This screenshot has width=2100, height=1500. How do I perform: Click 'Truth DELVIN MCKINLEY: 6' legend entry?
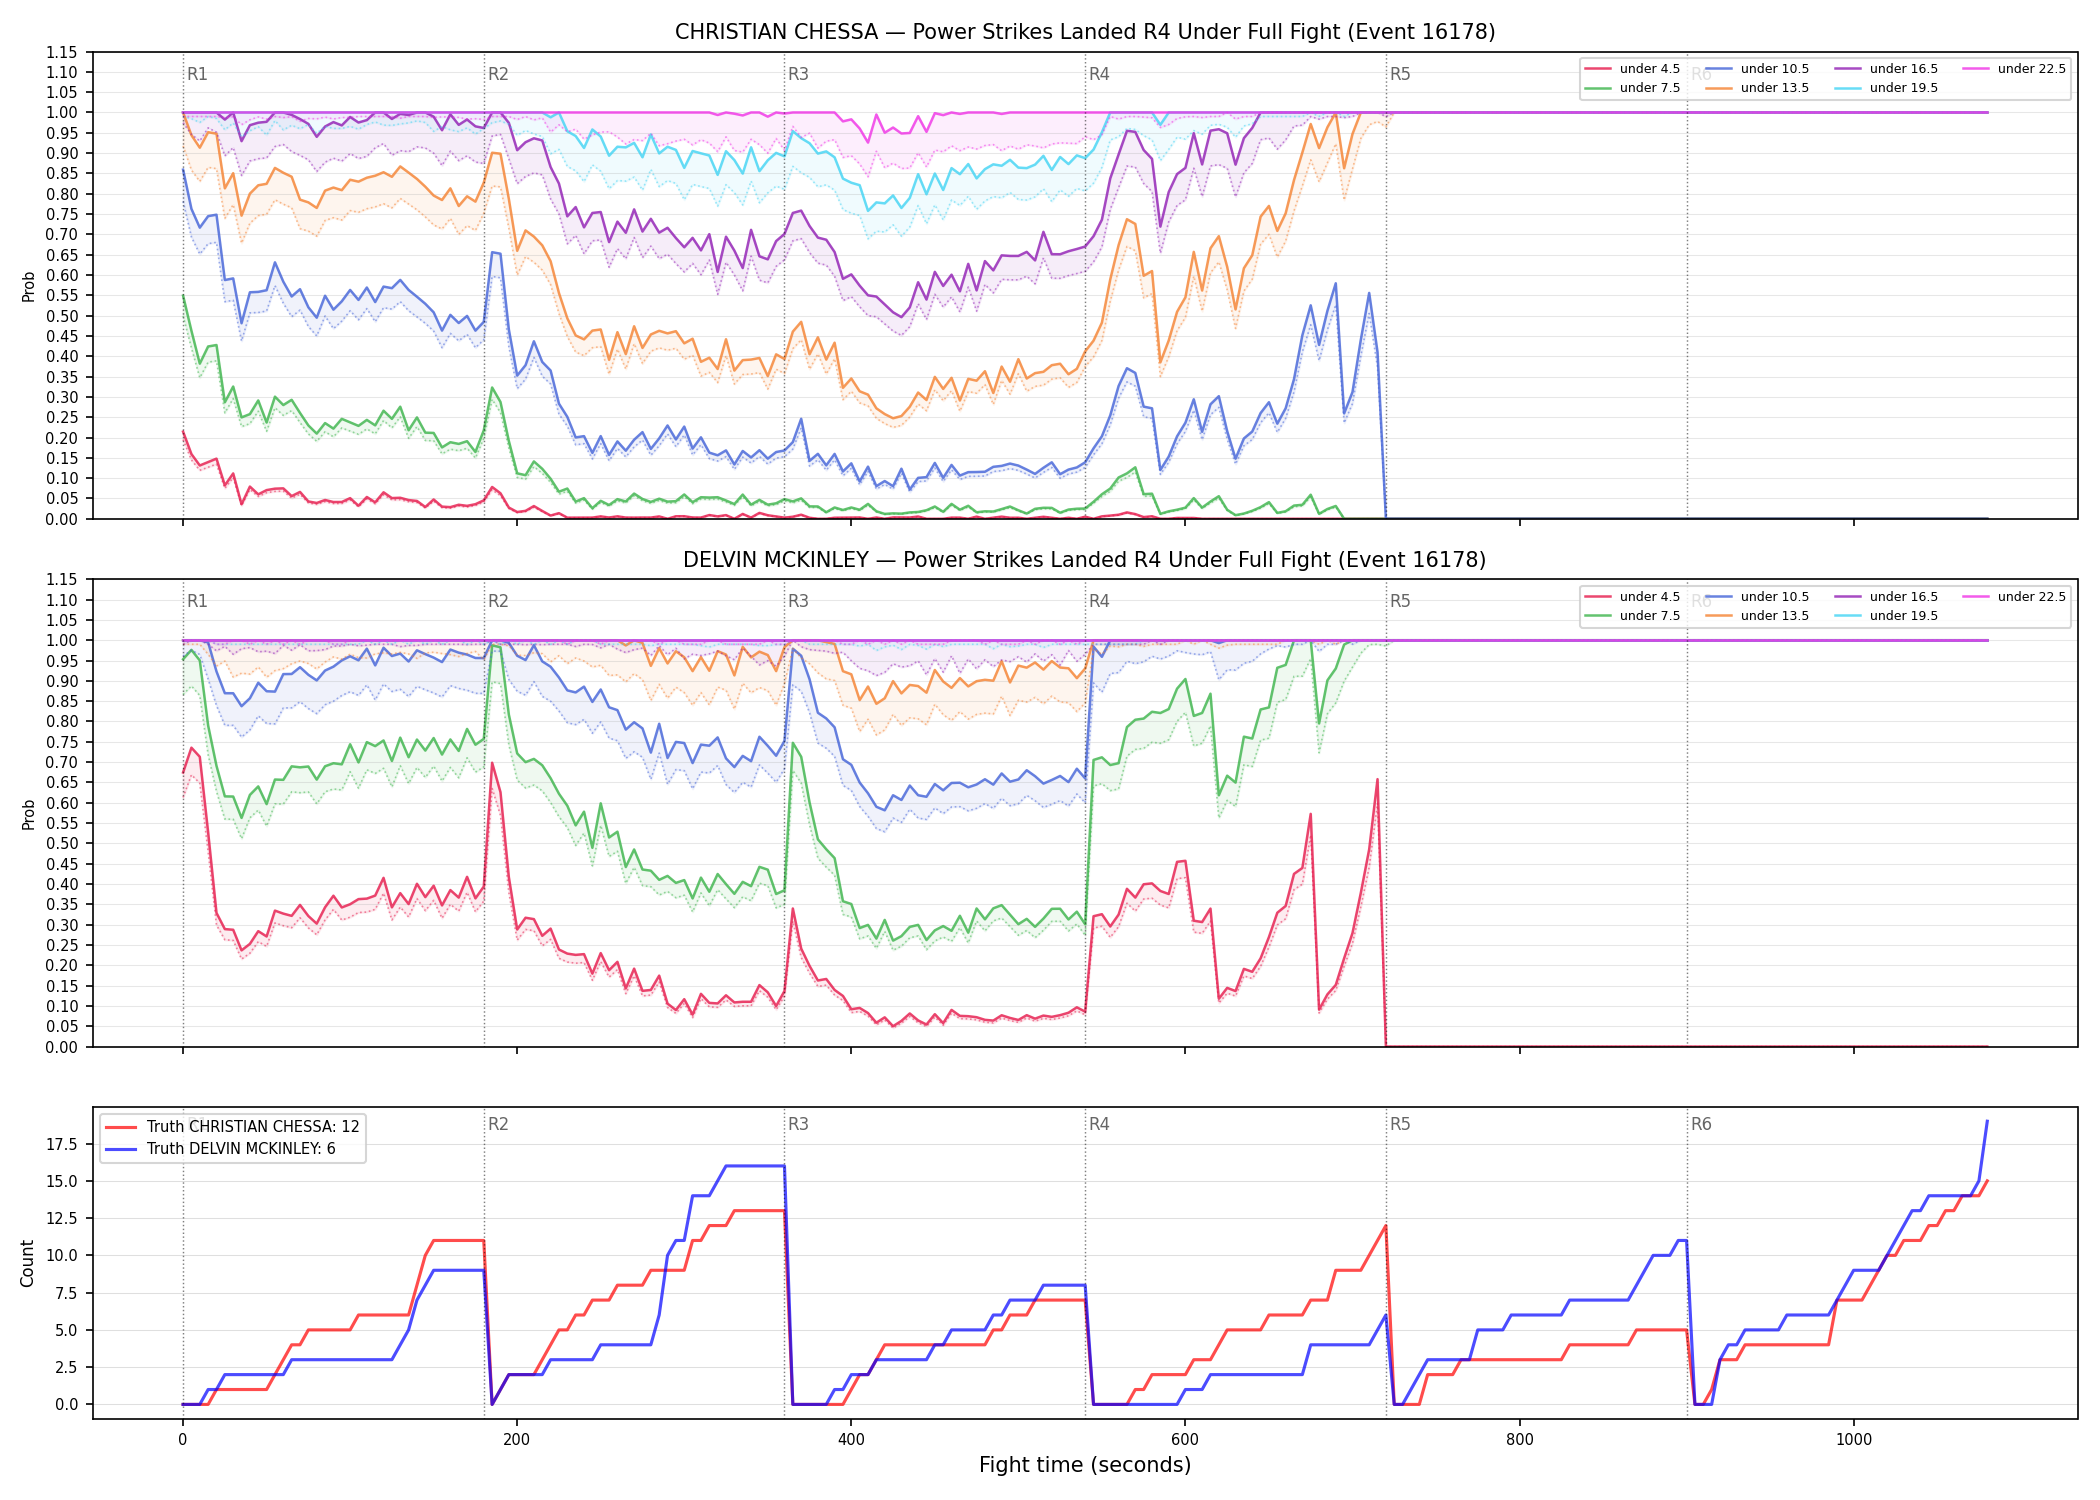(x=220, y=1149)
